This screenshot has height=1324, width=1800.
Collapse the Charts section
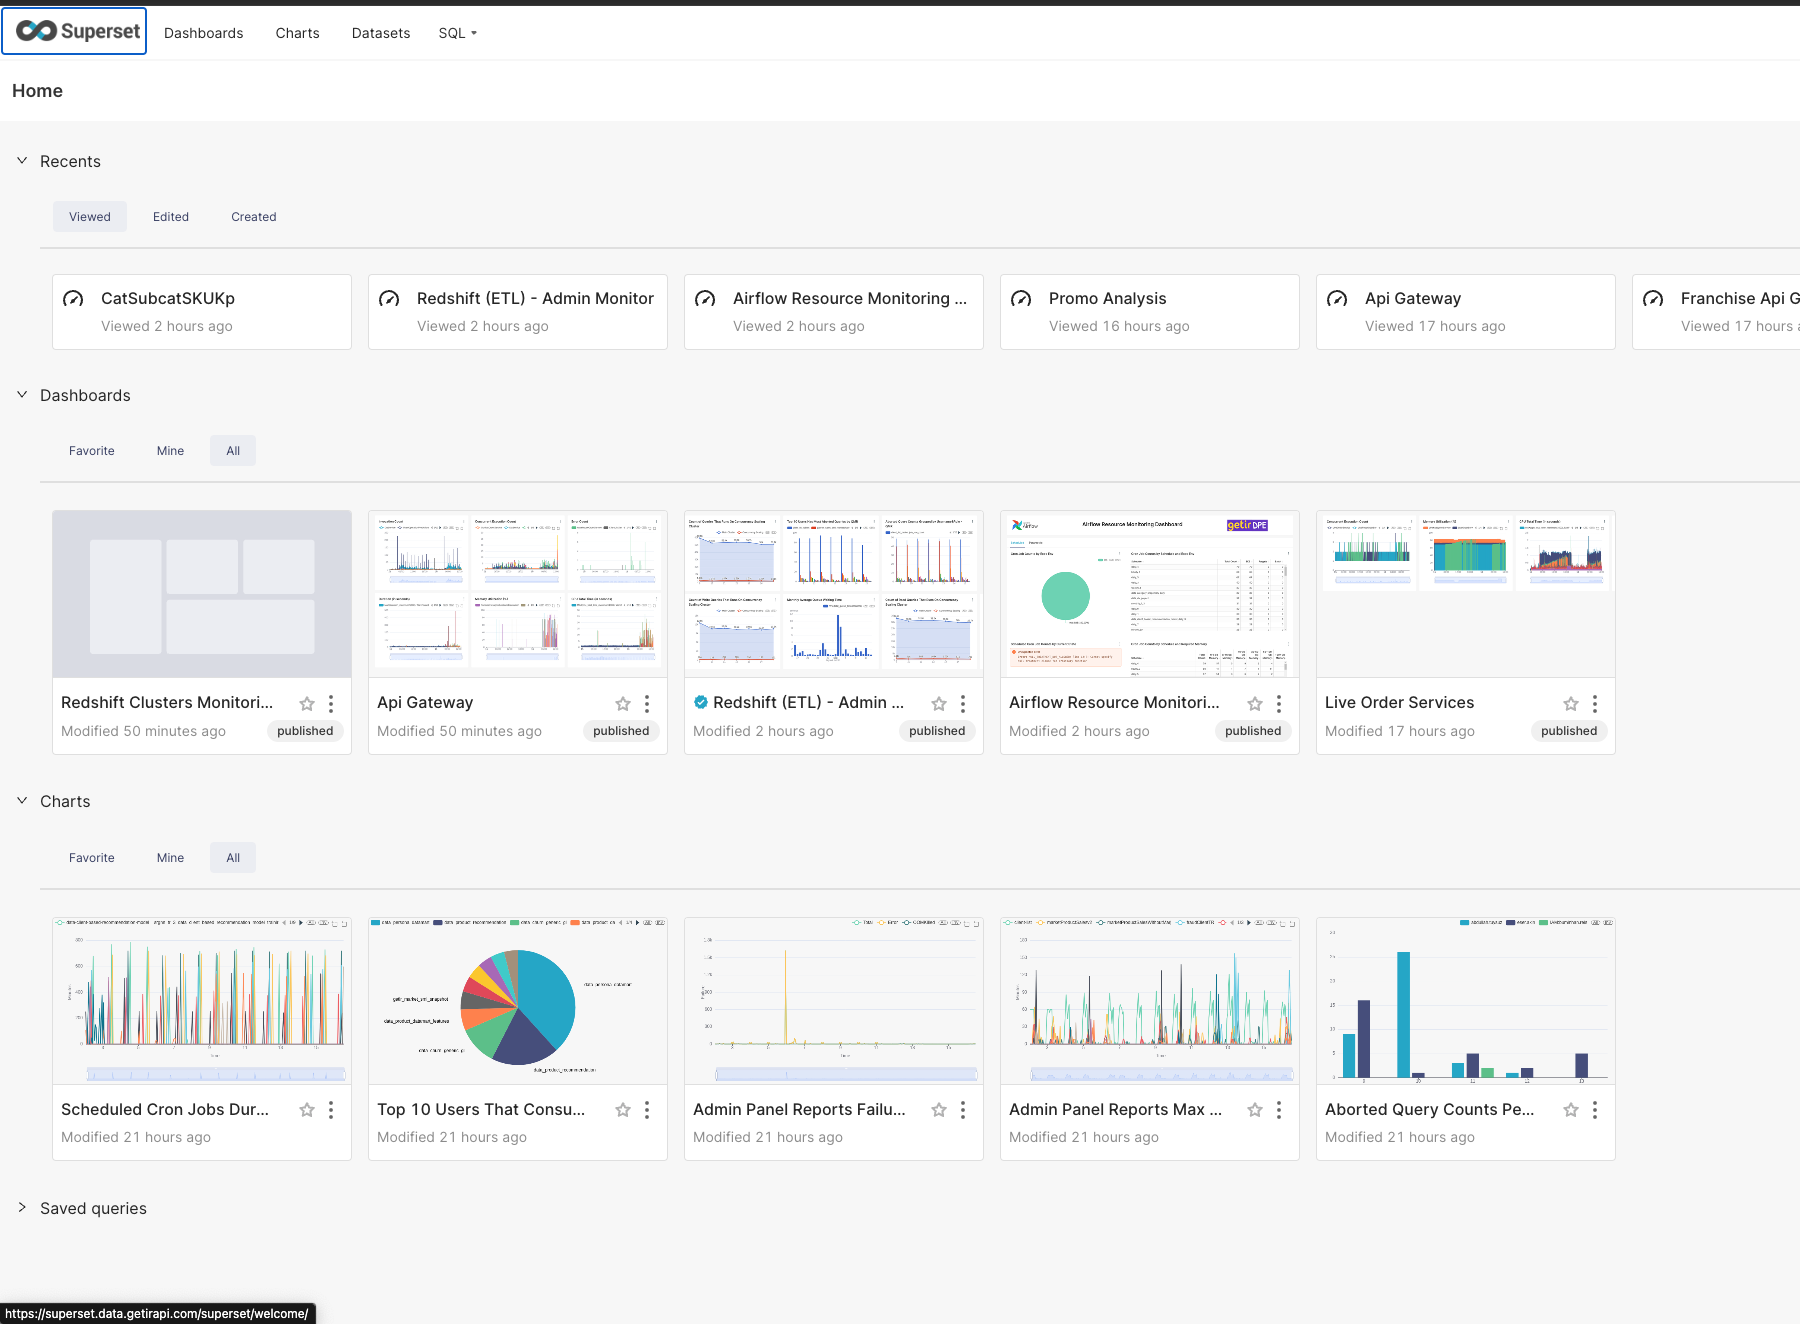(x=22, y=800)
